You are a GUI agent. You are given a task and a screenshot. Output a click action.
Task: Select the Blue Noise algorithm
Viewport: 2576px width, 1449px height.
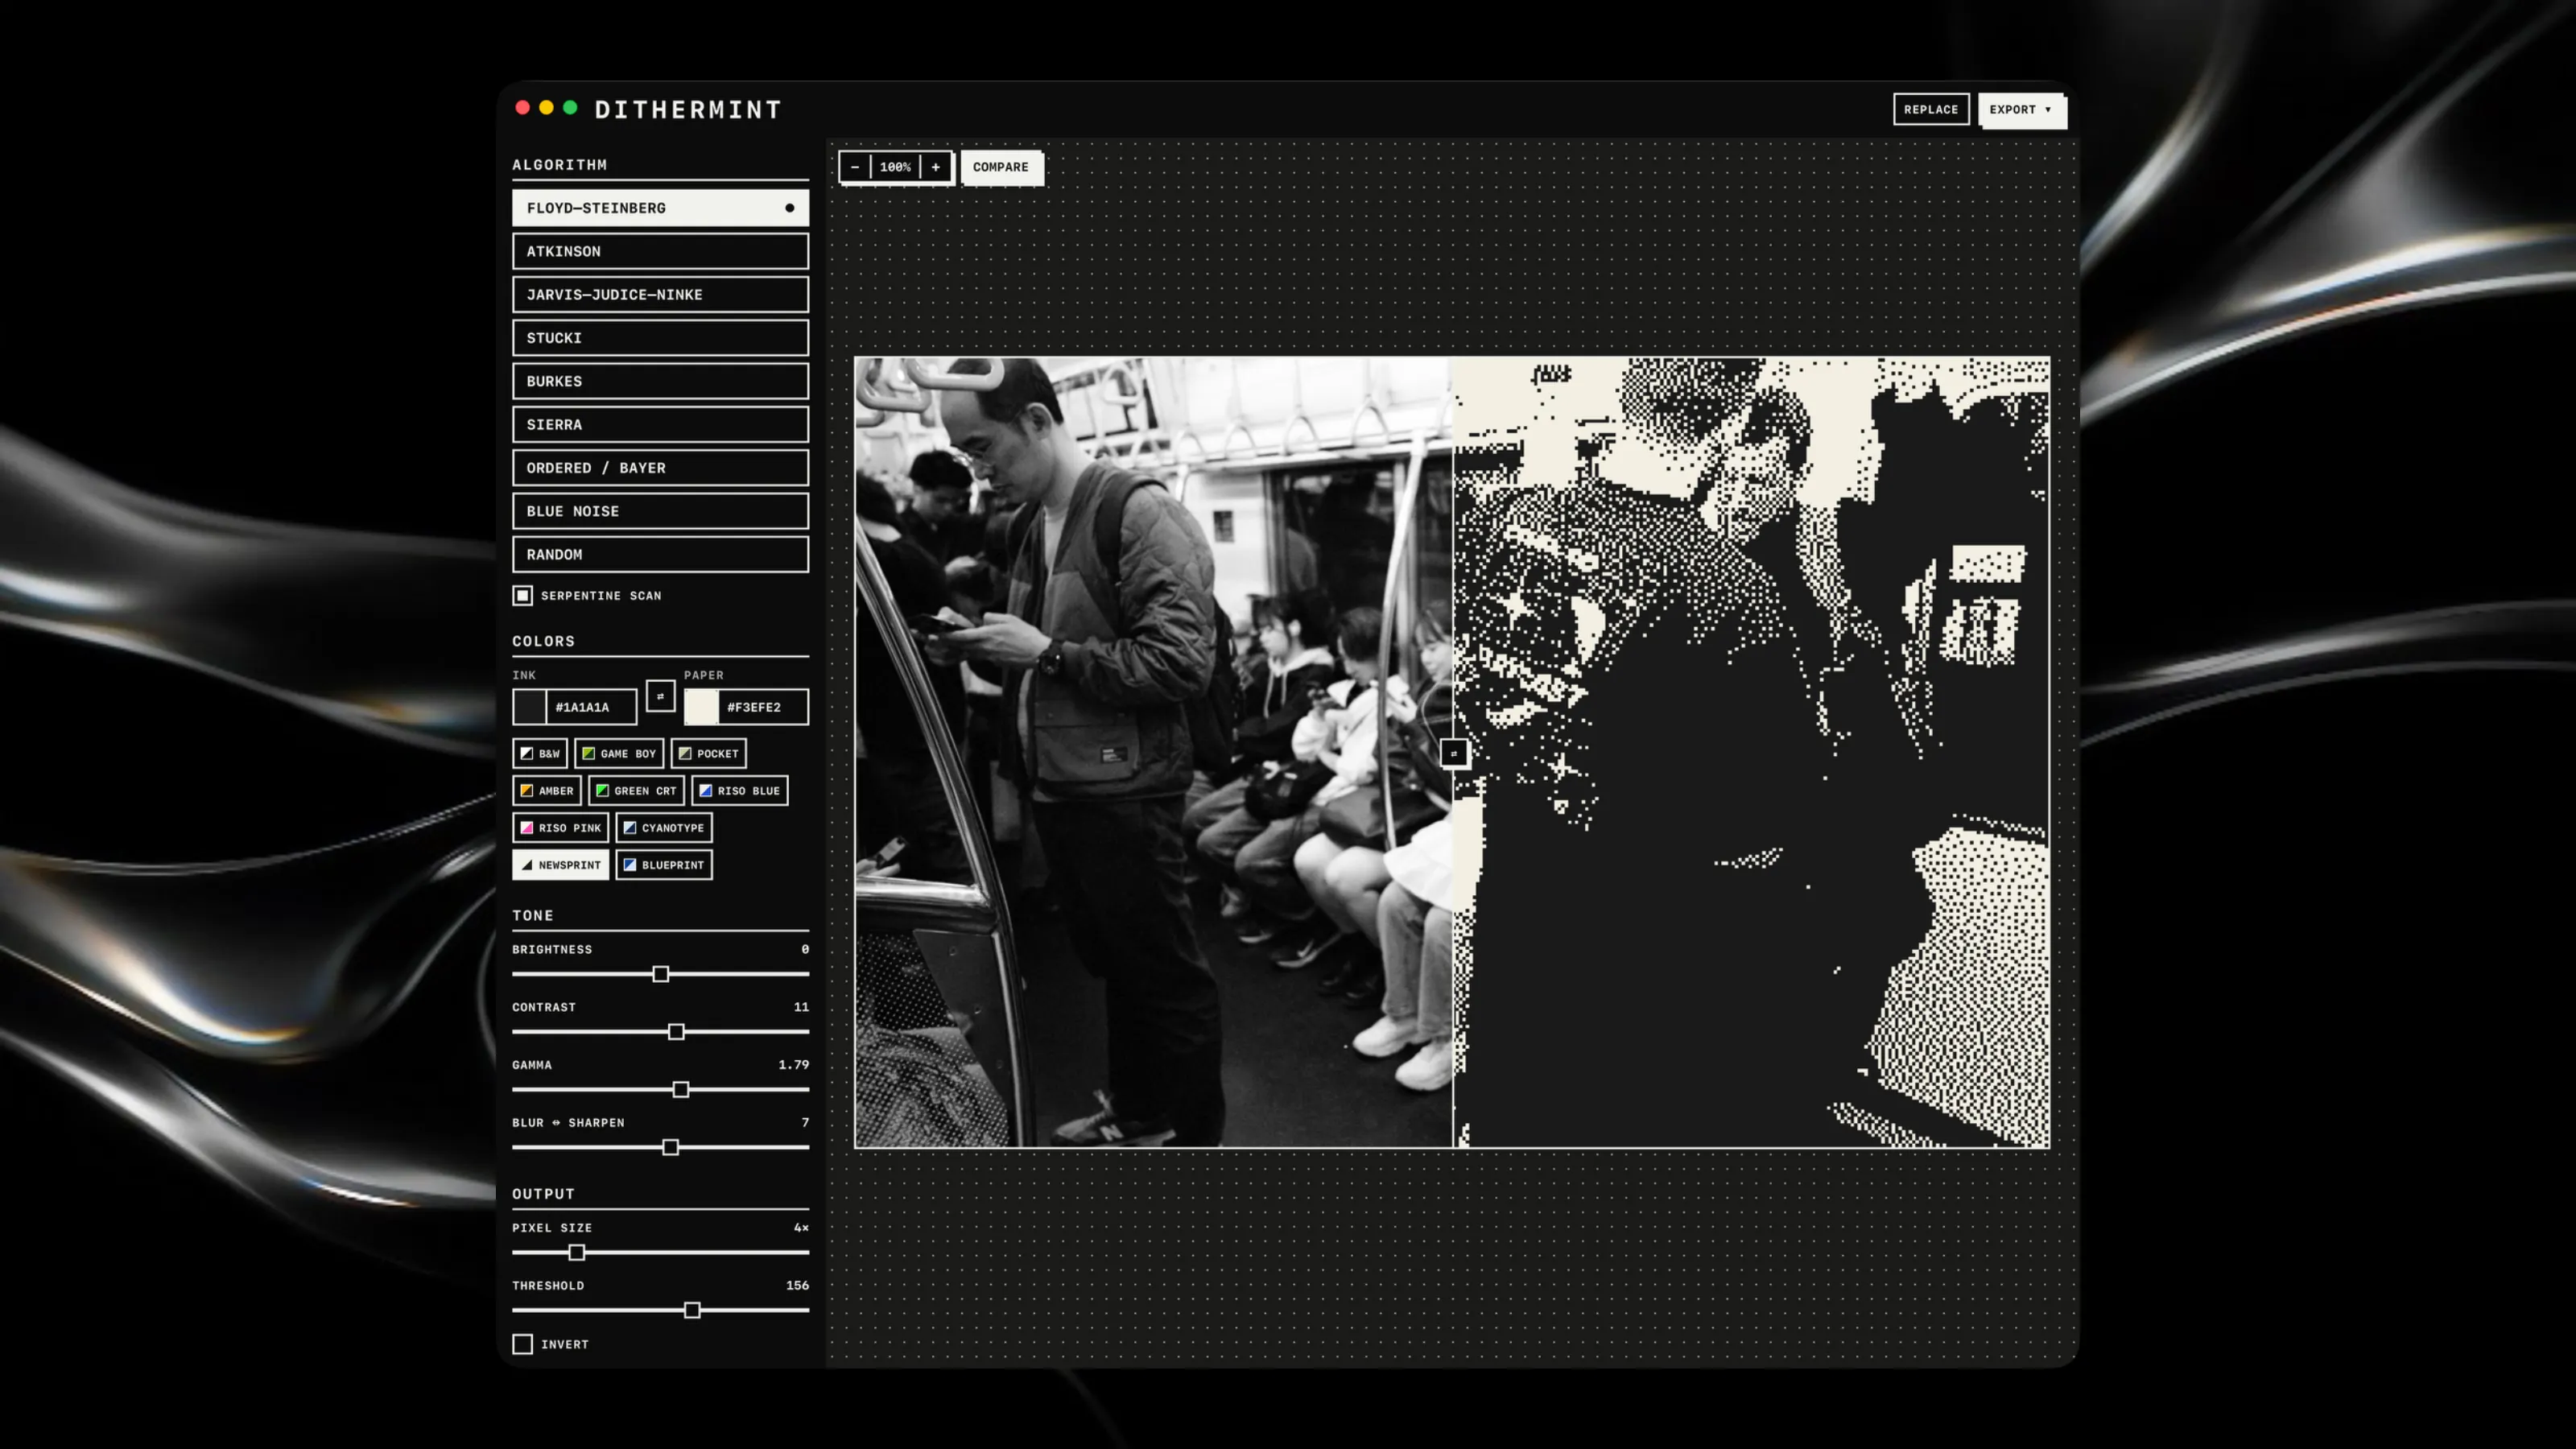click(x=660, y=511)
